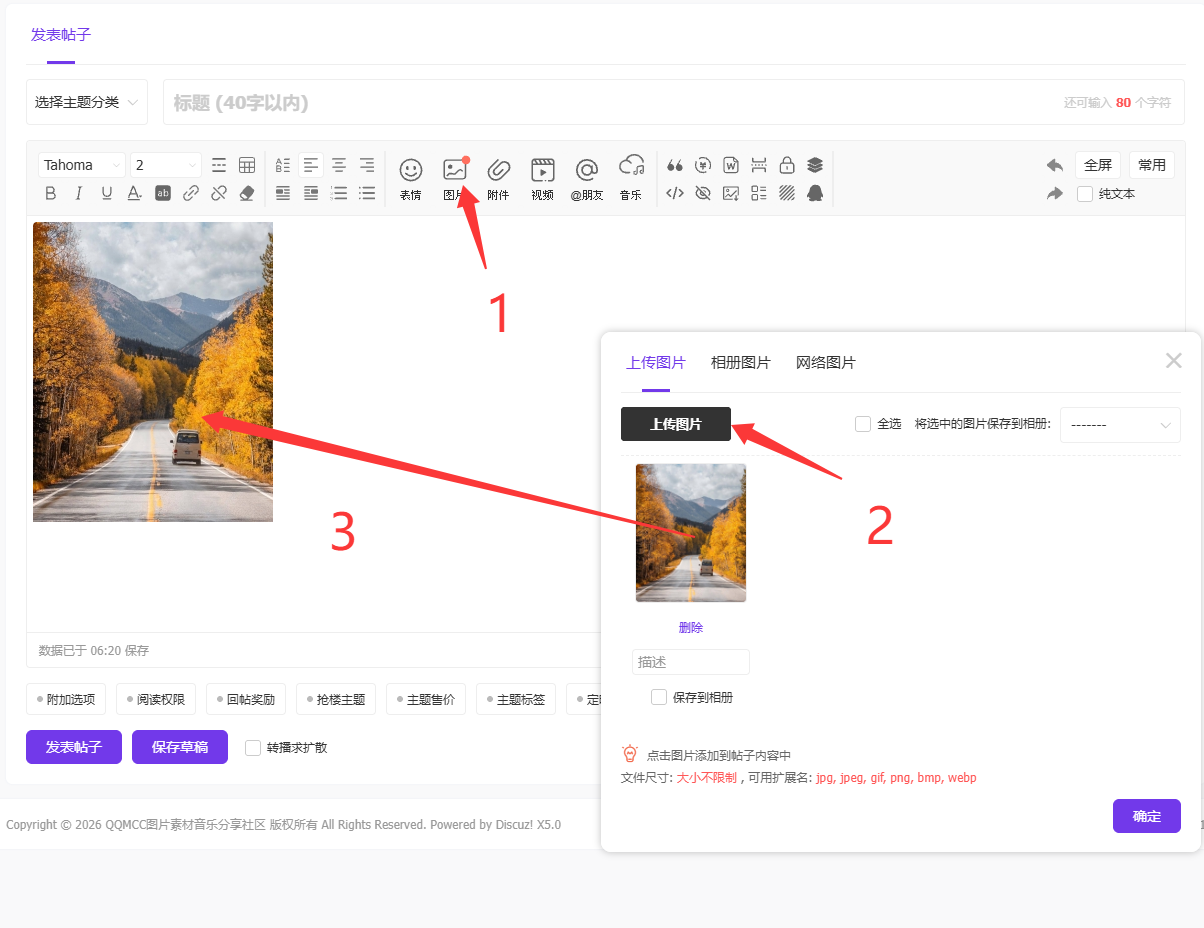Click the 确定 confirm button

tap(1147, 816)
